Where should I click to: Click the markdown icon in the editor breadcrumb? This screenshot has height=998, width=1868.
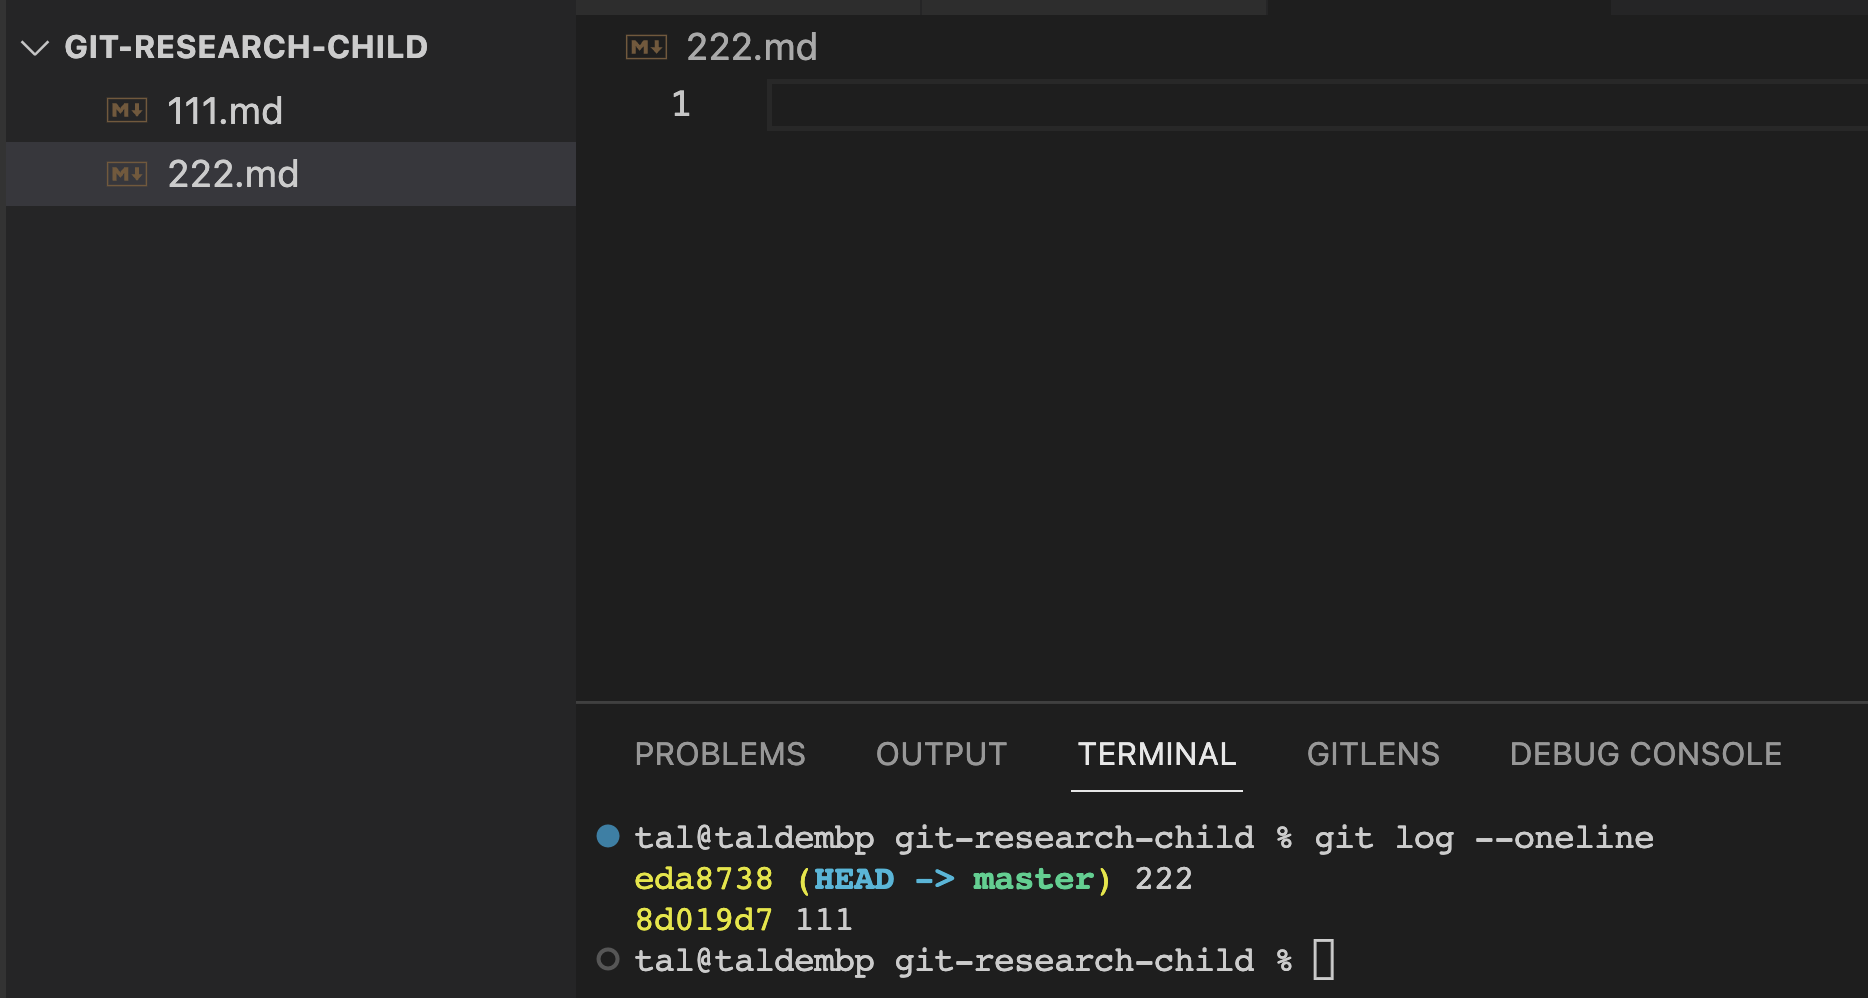click(646, 47)
